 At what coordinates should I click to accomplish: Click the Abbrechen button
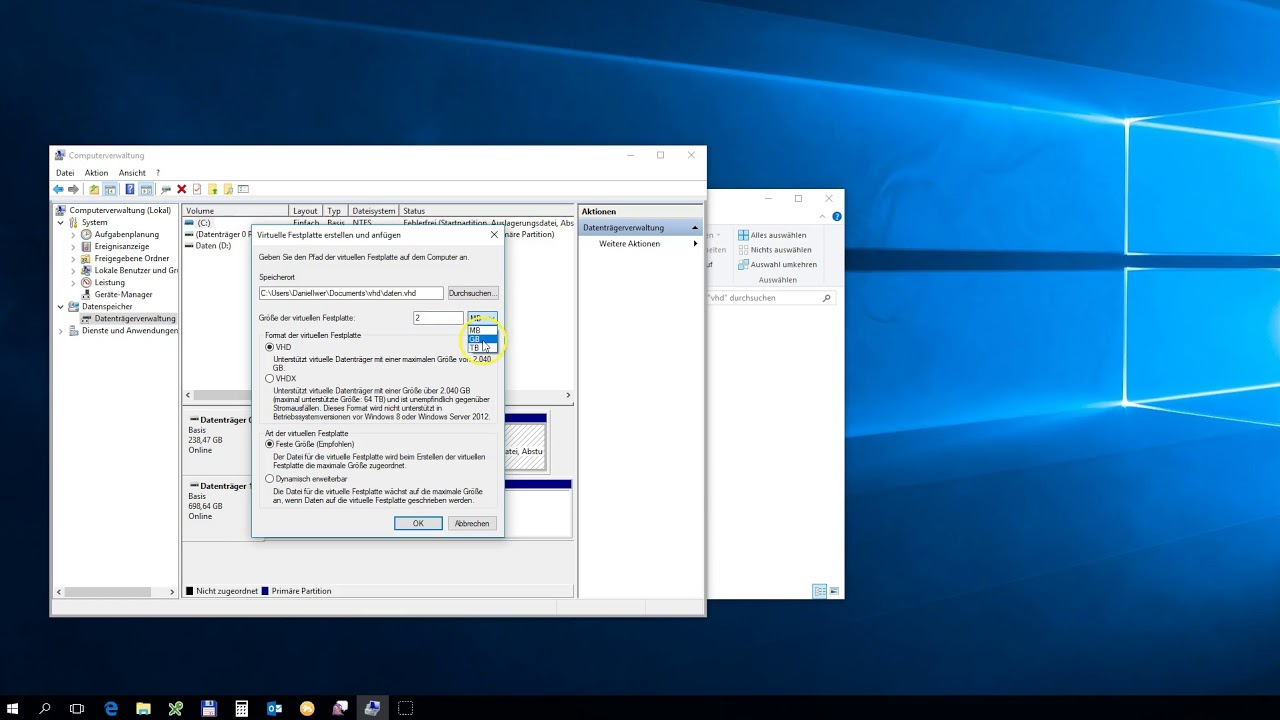point(472,523)
